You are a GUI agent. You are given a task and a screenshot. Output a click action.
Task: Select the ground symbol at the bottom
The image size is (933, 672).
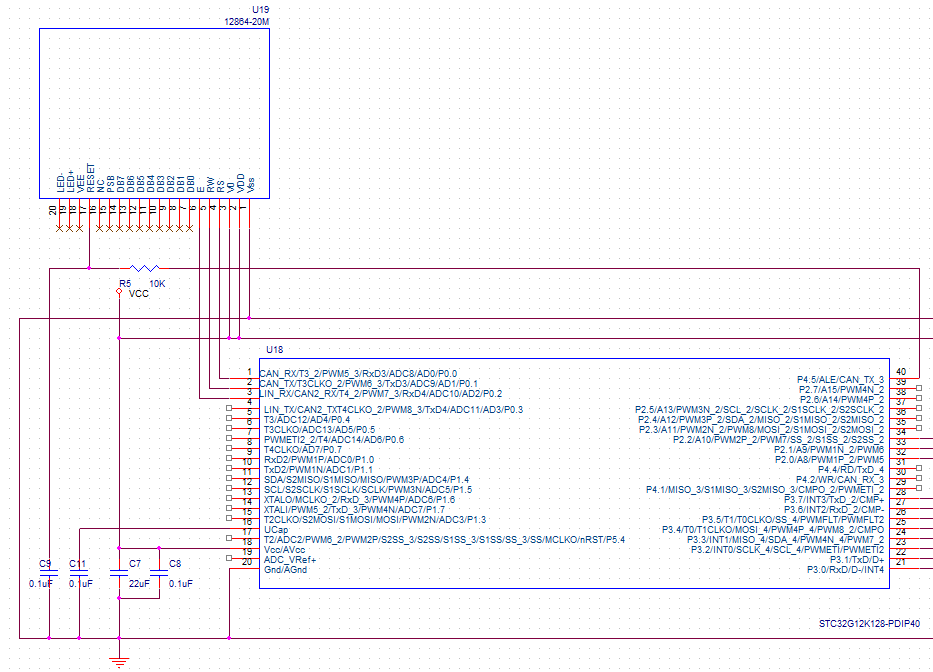[x=120, y=662]
